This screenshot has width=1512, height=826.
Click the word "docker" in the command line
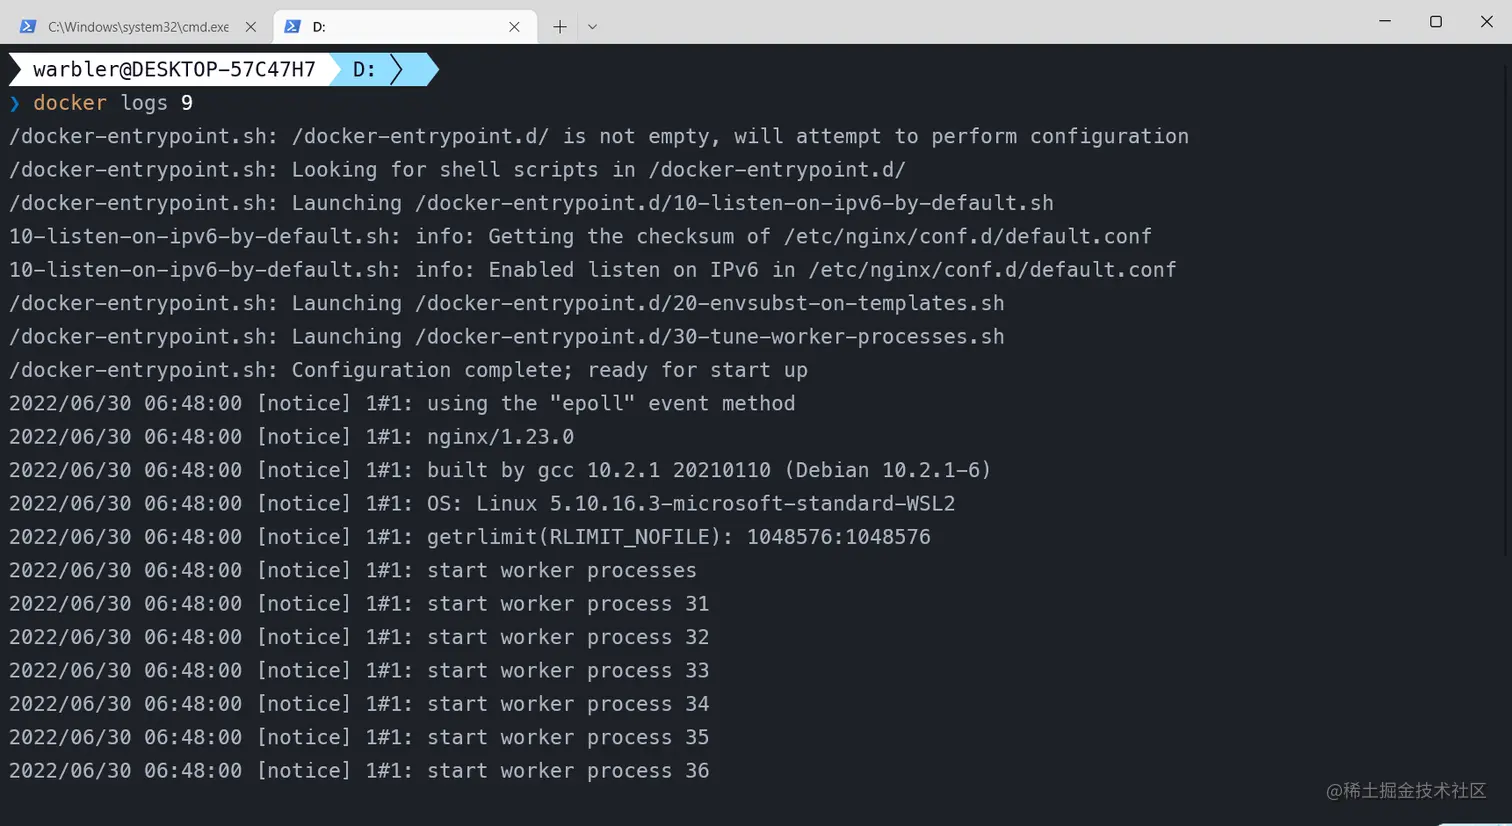point(70,103)
